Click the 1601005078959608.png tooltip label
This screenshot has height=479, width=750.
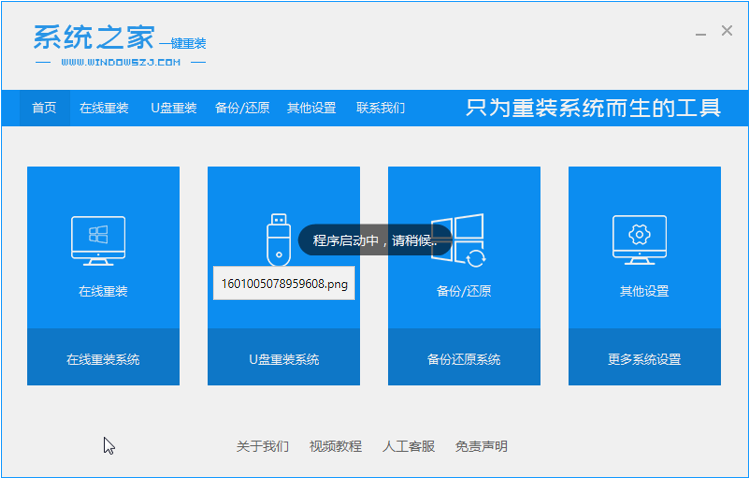tap(284, 283)
